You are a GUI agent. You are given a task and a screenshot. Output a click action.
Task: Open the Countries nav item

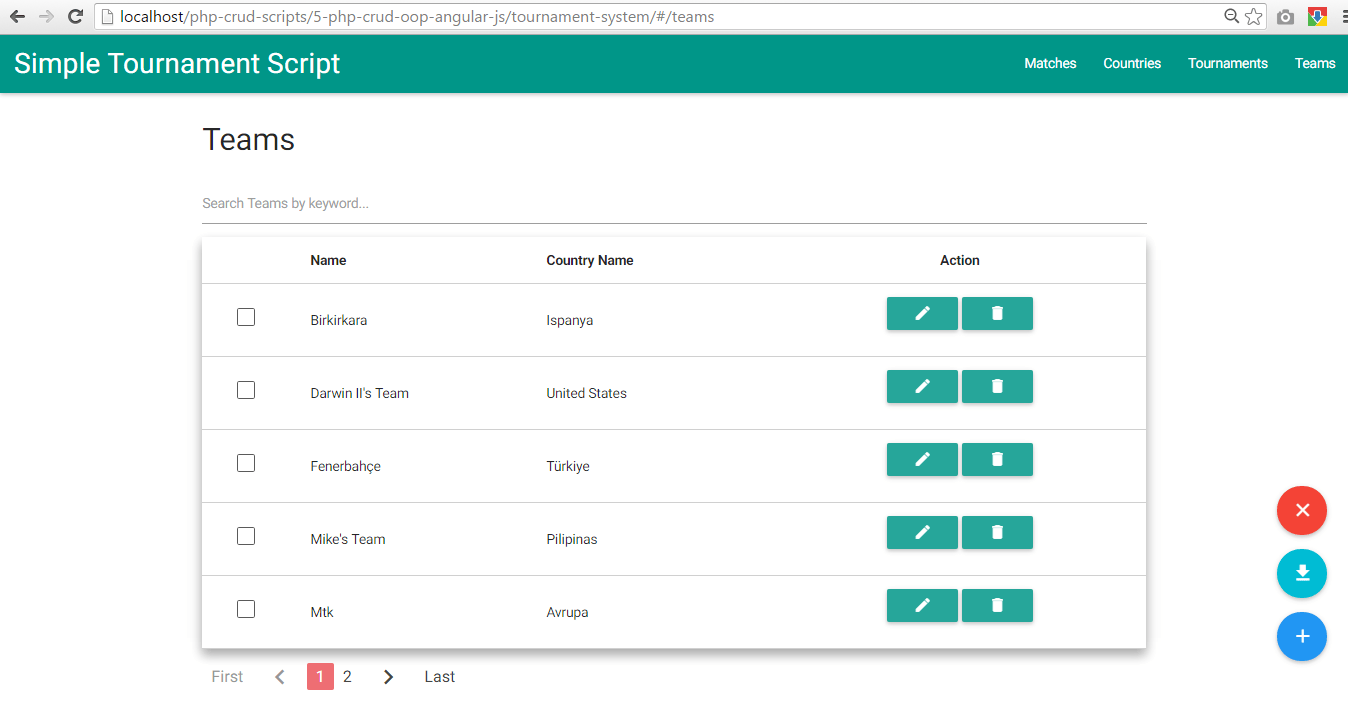[x=1132, y=63]
